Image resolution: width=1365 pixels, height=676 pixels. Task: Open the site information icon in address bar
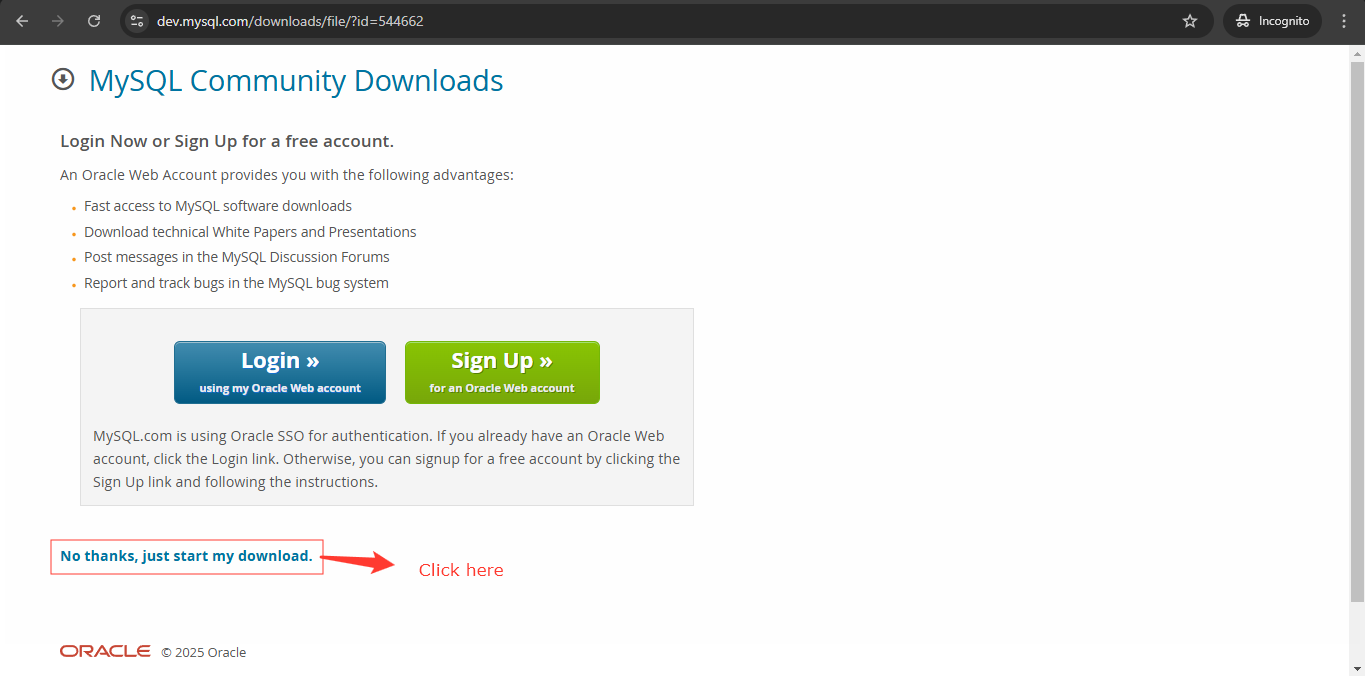(138, 21)
